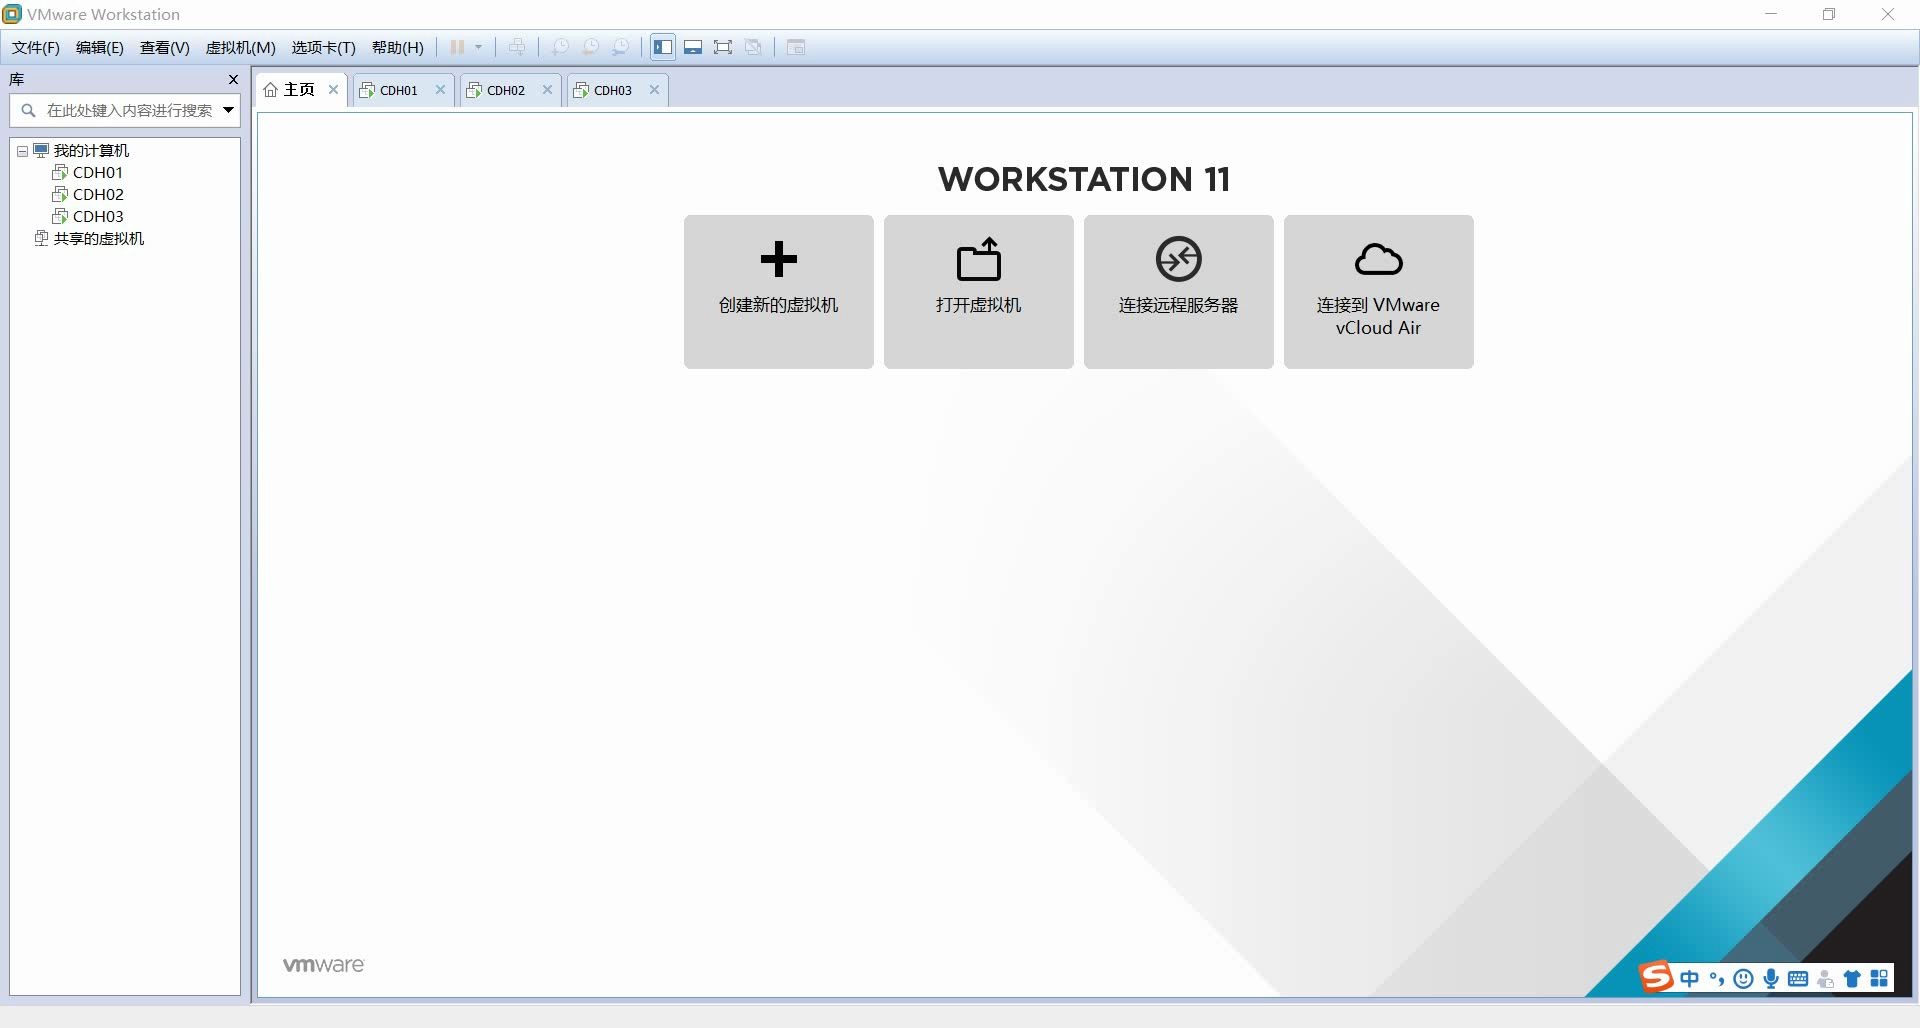This screenshot has height=1028, width=1920.
Task: Click the Sogou microphone voice input icon
Action: click(1771, 979)
